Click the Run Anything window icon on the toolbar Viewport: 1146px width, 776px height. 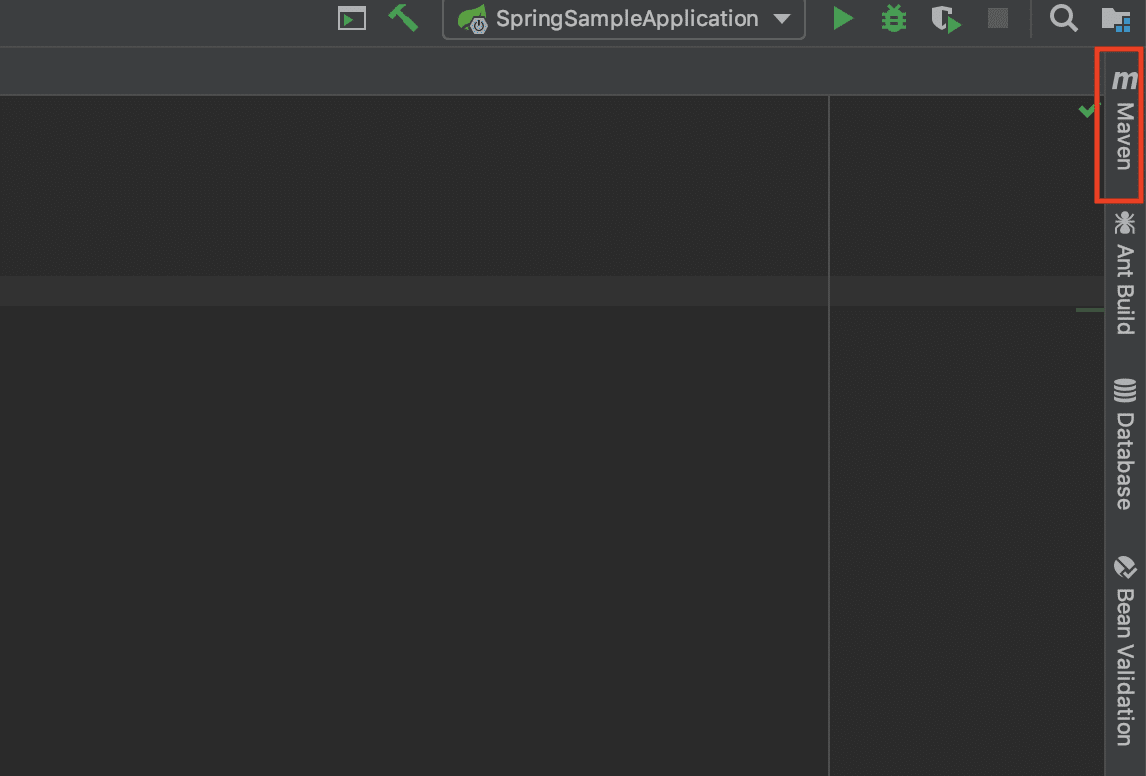coord(351,17)
